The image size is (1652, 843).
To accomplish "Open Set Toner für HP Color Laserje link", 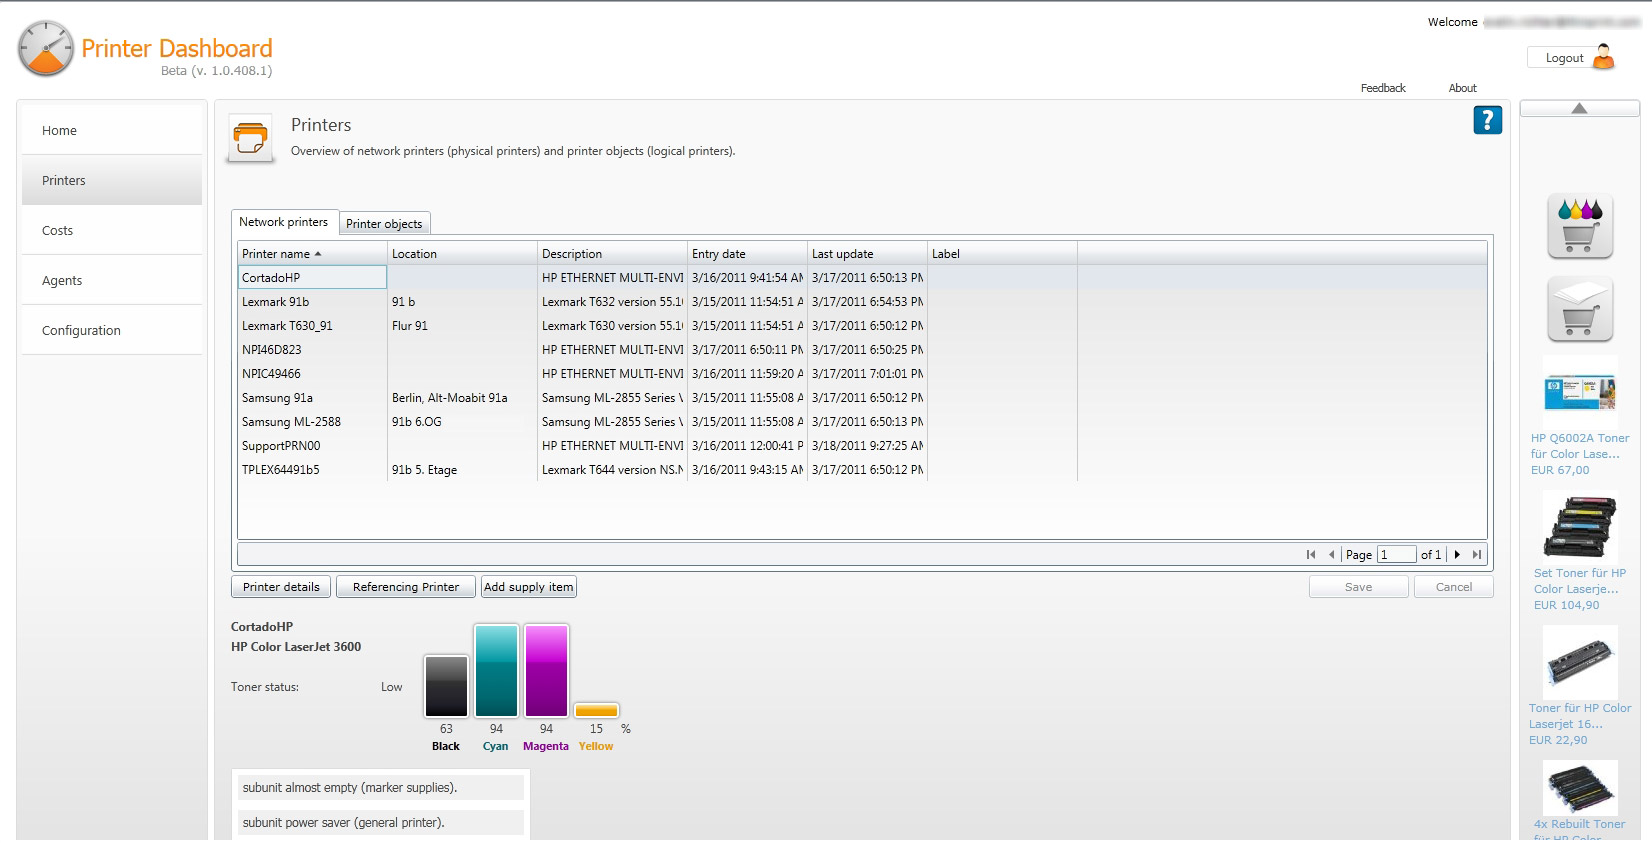I will pyautogui.click(x=1579, y=581).
